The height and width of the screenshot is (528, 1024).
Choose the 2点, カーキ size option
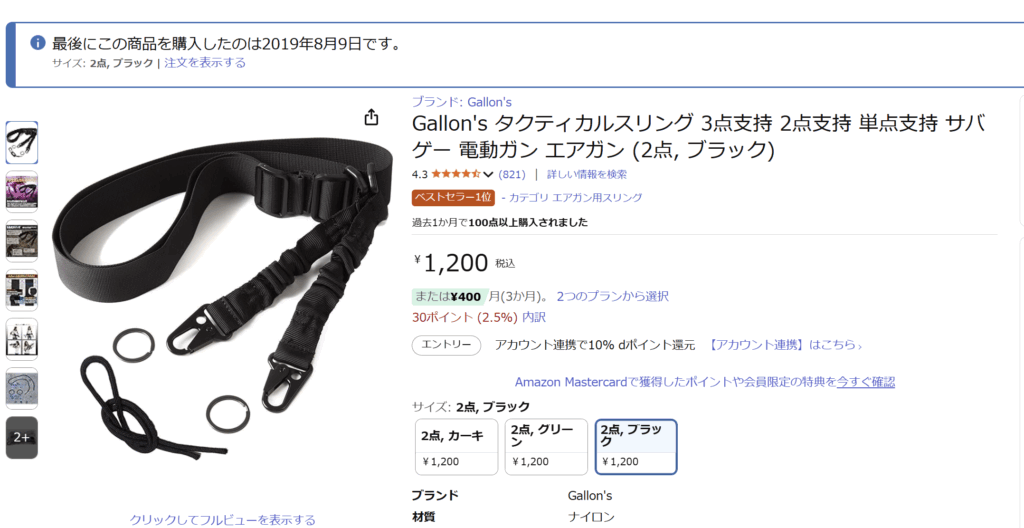pyautogui.click(x=456, y=447)
